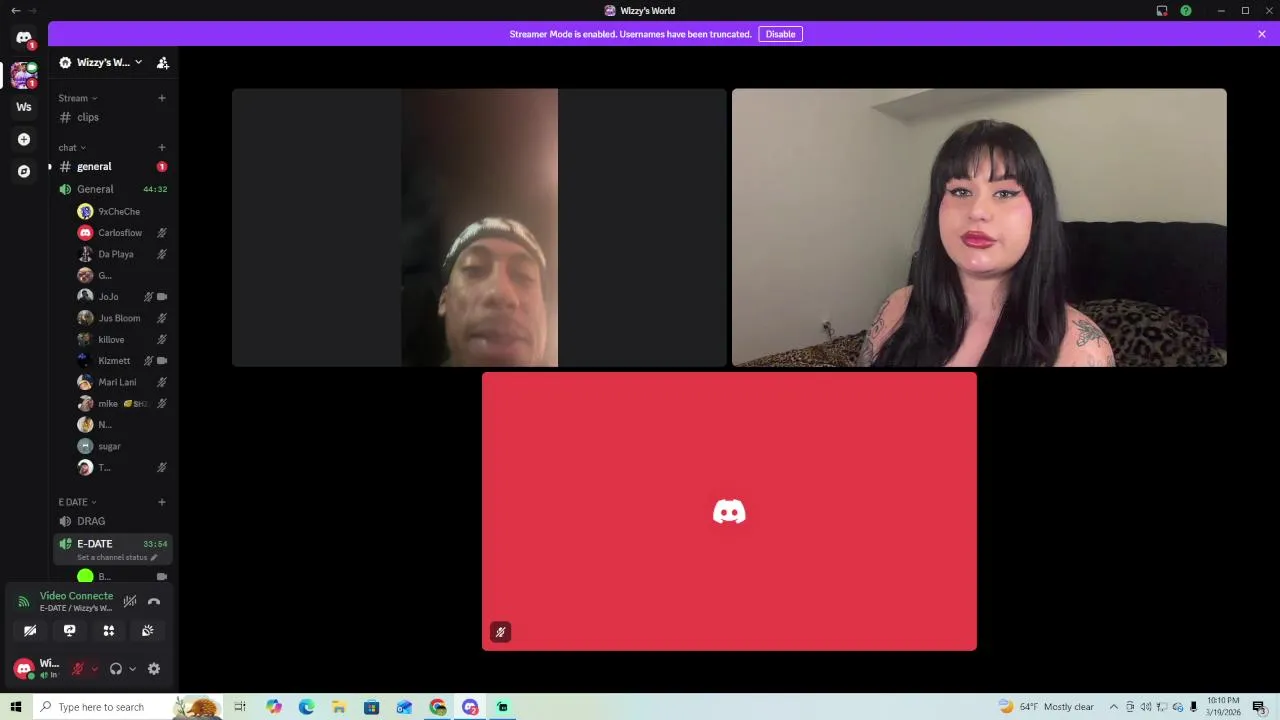Select user killove in voice list

coord(122,340)
